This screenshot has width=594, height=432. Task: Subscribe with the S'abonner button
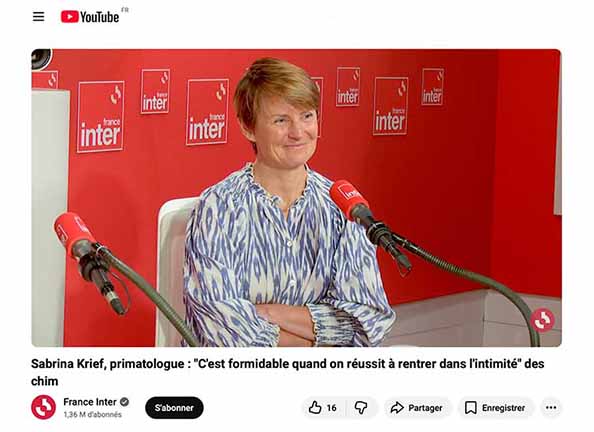174,408
